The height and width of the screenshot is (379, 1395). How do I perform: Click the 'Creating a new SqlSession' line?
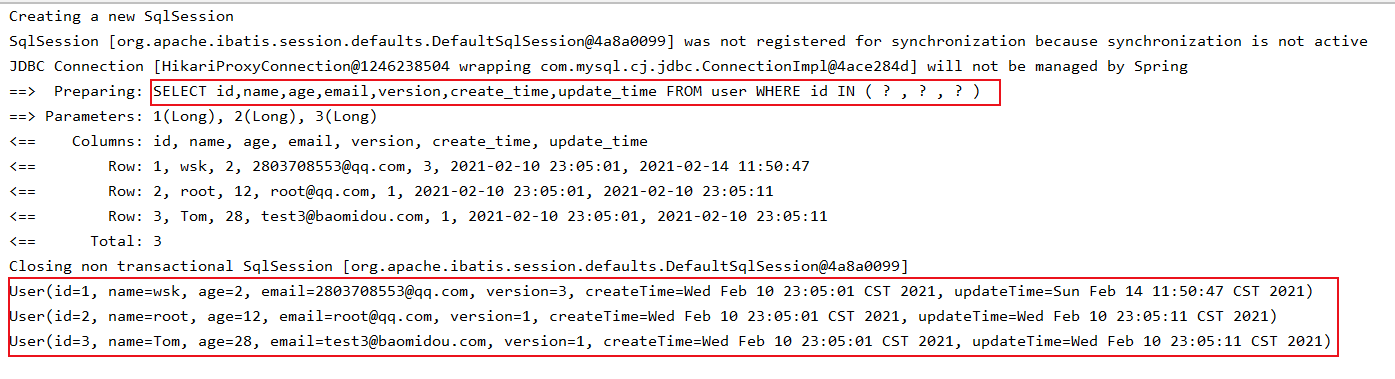pos(121,16)
